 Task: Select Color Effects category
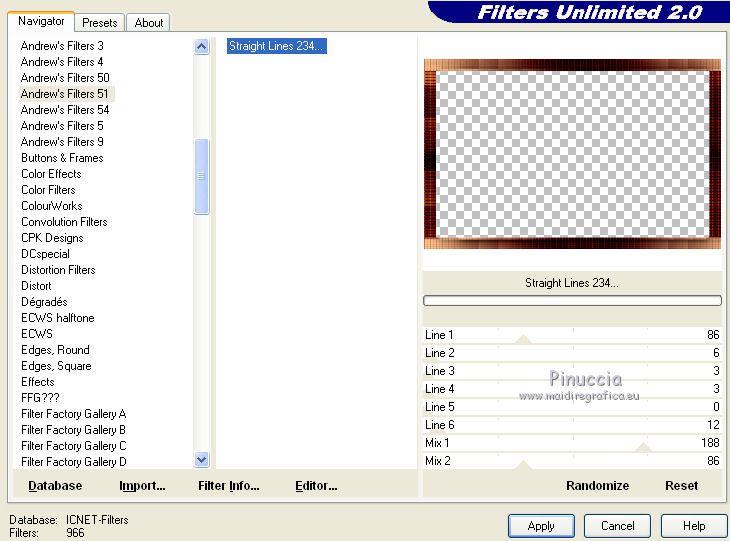coord(51,174)
